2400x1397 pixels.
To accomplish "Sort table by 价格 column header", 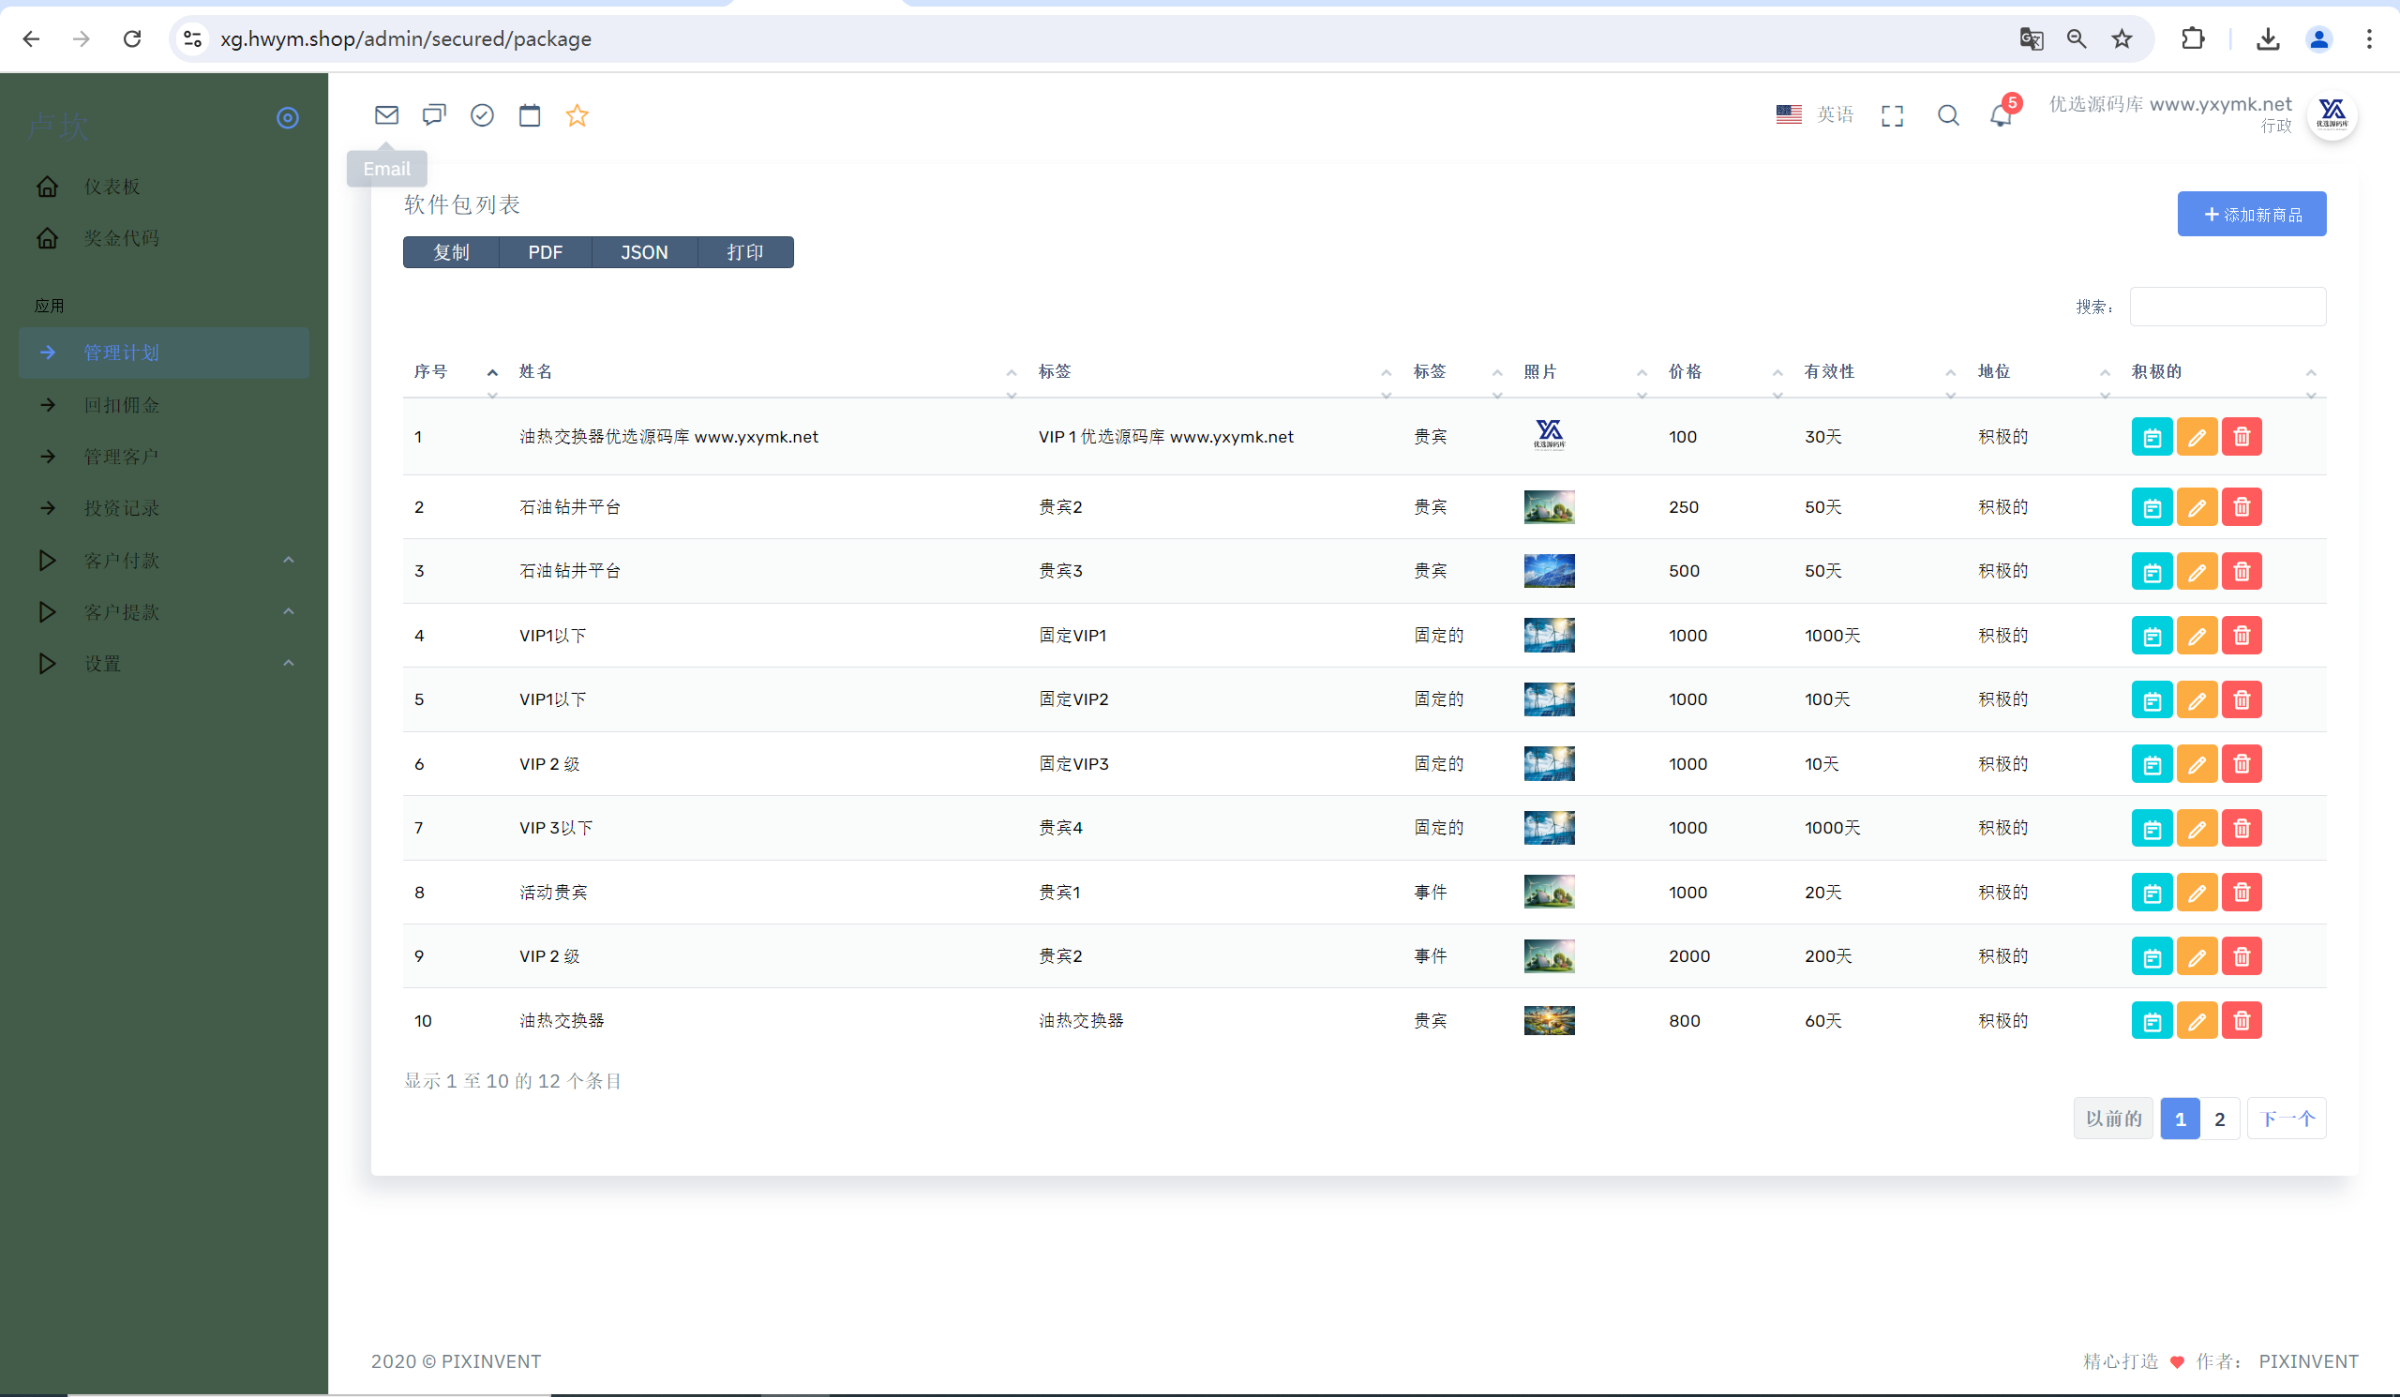I will 1685,372.
